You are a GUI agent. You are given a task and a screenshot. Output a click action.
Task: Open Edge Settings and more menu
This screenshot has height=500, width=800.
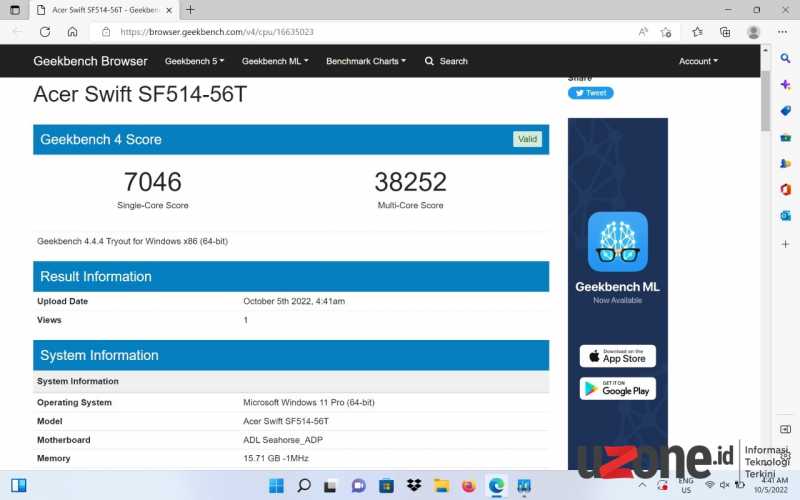pos(783,32)
